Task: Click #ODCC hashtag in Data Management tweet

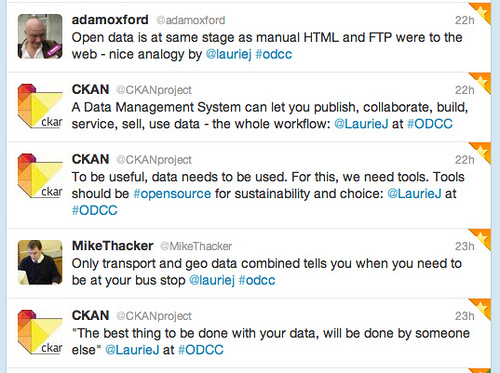Action: [x=430, y=124]
